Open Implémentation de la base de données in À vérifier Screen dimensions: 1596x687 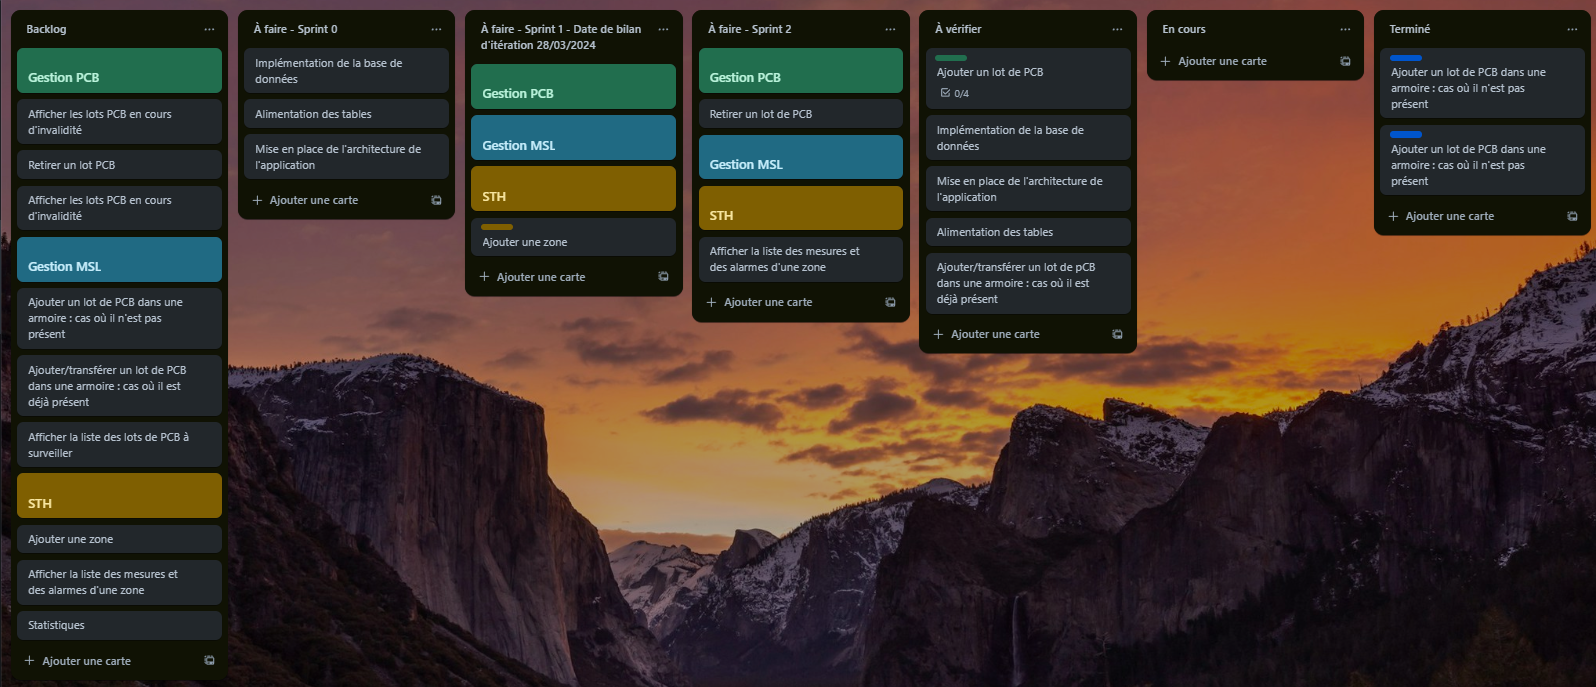pos(1028,138)
